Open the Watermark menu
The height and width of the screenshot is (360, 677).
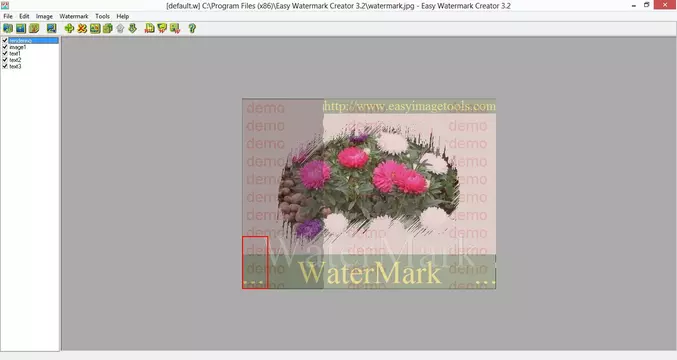74,16
